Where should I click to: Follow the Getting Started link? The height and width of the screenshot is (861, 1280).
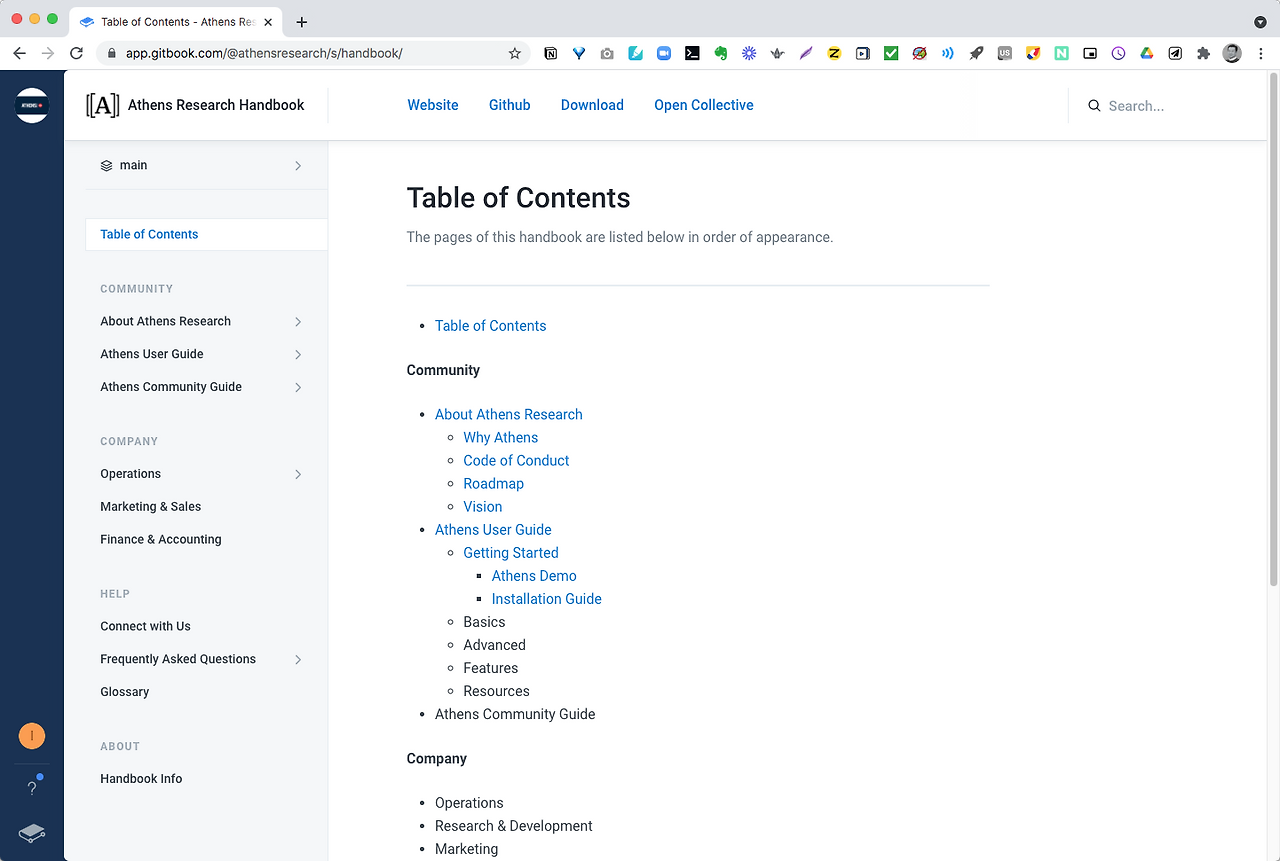coord(511,552)
